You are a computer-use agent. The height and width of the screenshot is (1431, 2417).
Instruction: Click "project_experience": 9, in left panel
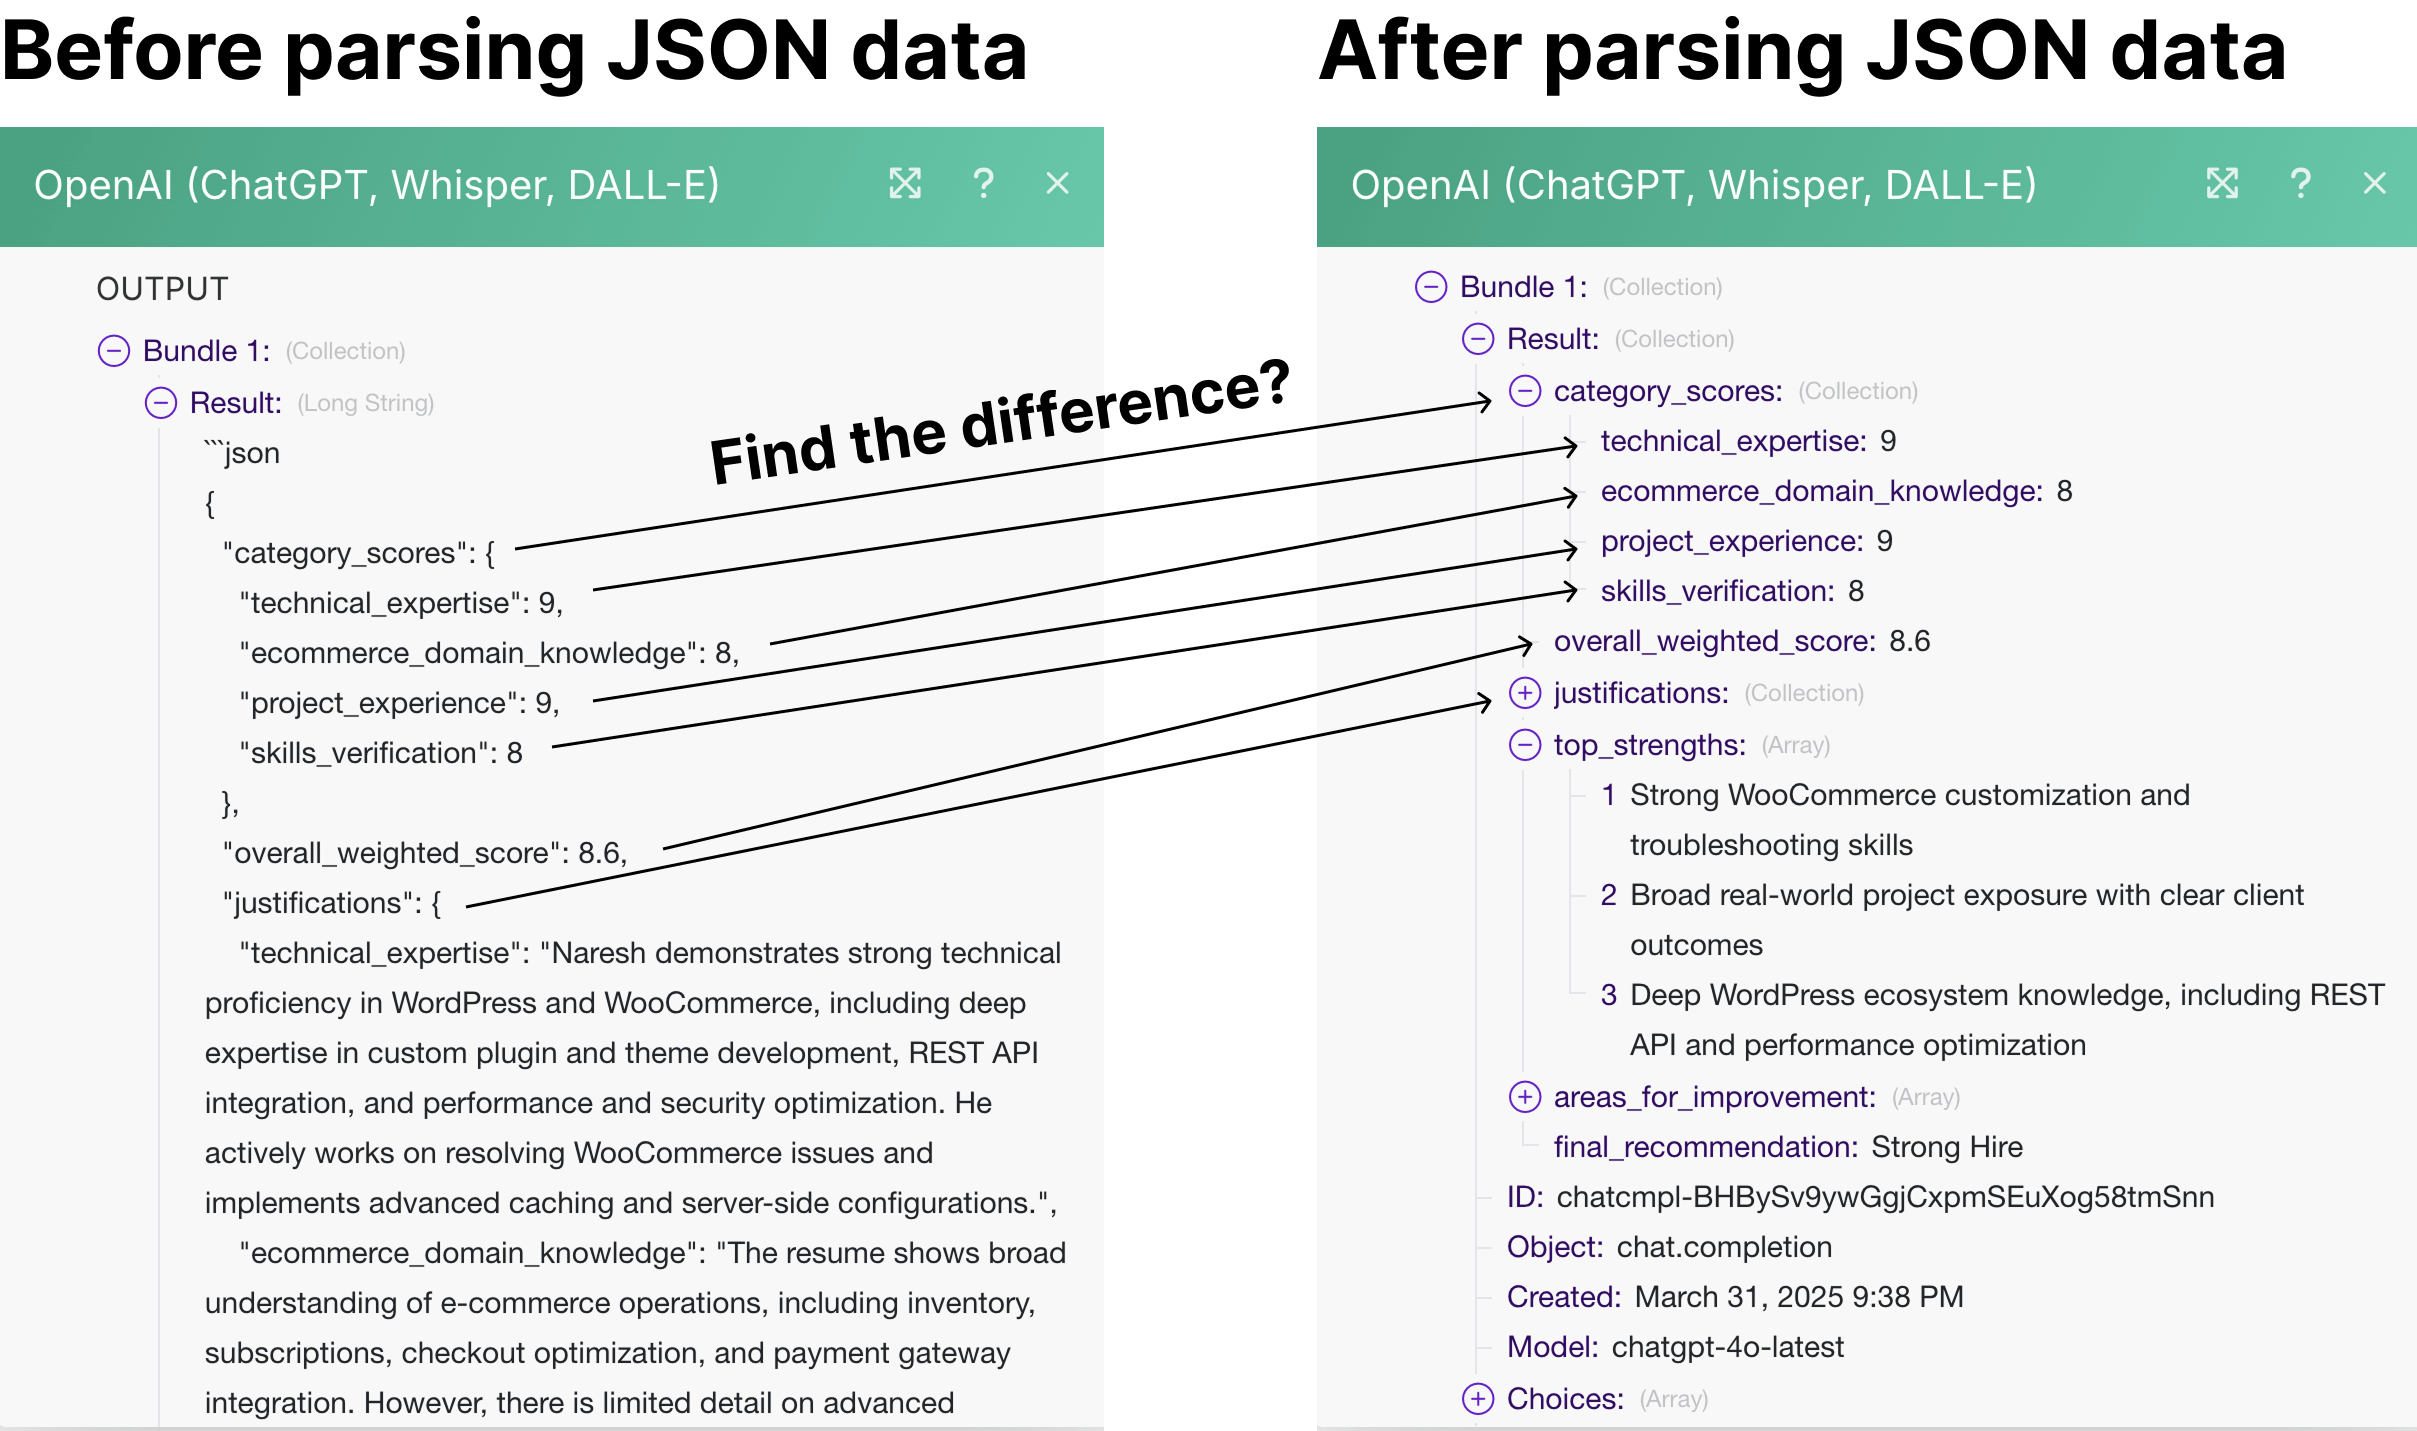coord(399,703)
